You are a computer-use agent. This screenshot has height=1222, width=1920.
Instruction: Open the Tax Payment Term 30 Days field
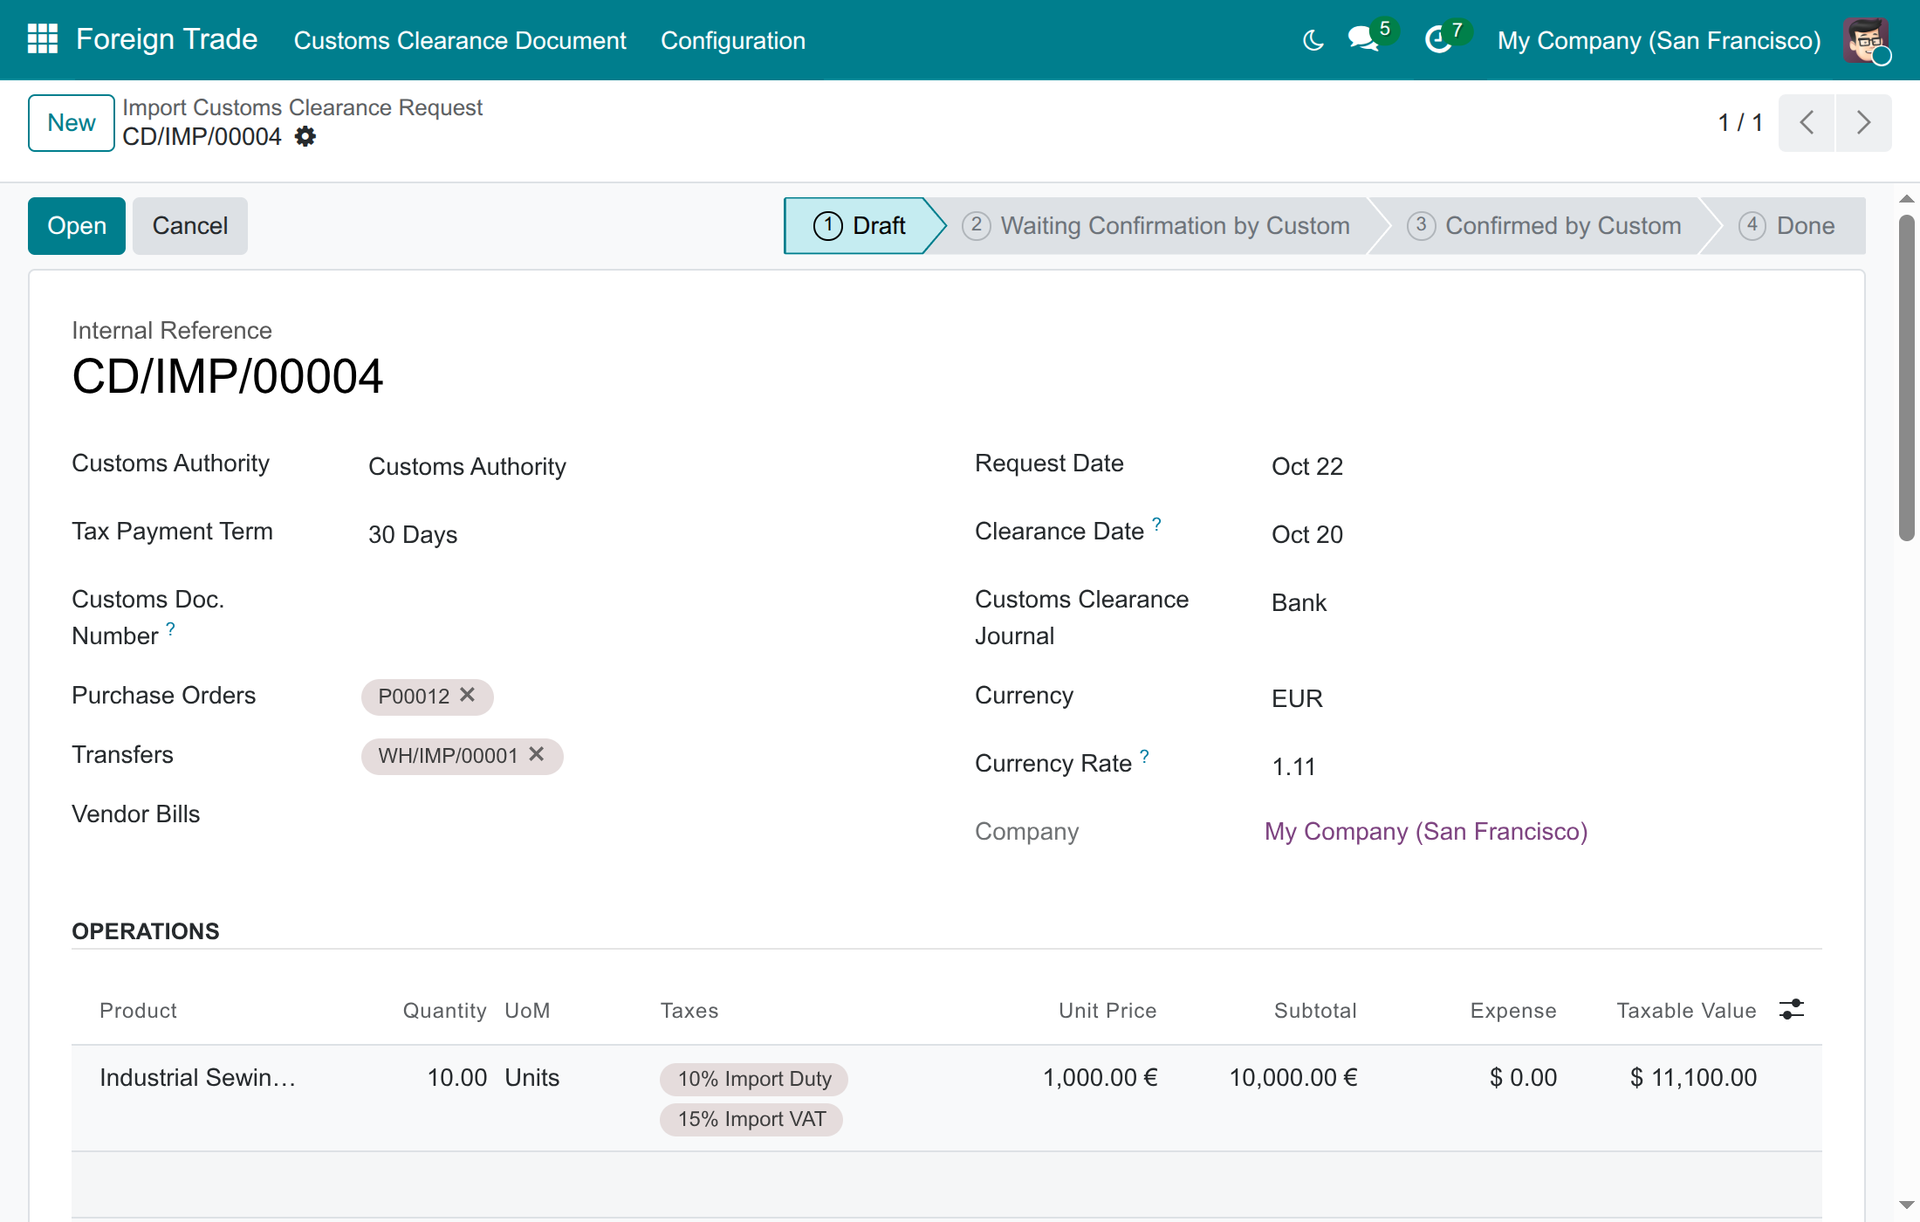coord(640,535)
